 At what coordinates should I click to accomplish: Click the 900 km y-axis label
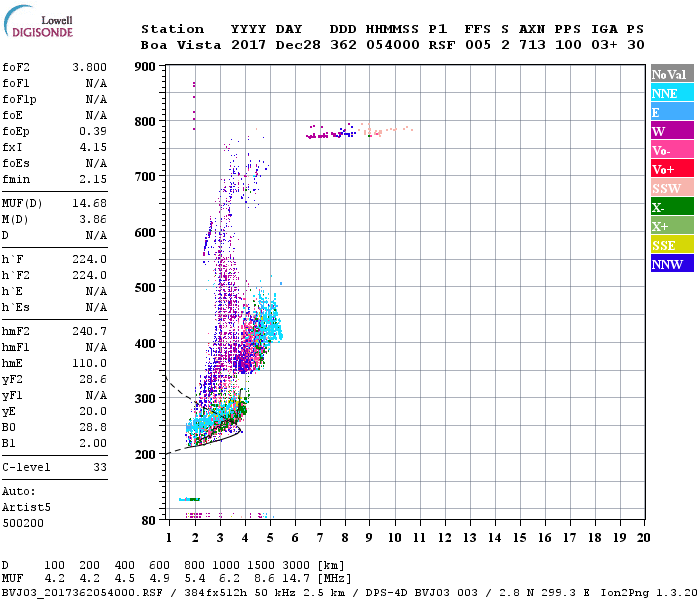point(145,67)
